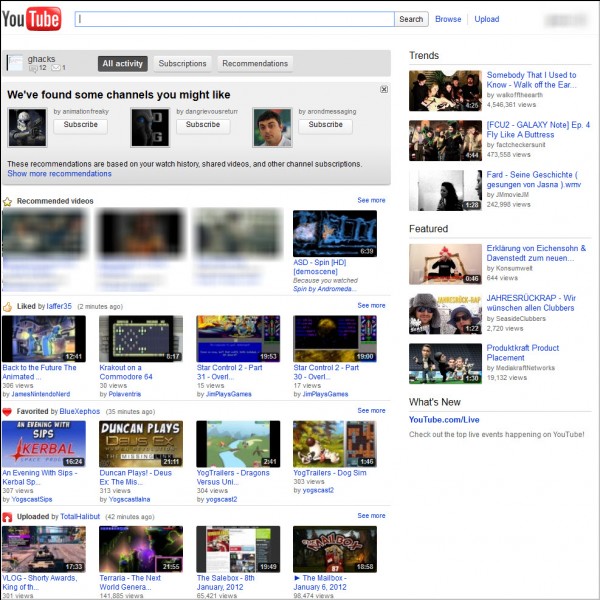Select the All activity tab
The width and height of the screenshot is (600, 600).
pos(122,64)
